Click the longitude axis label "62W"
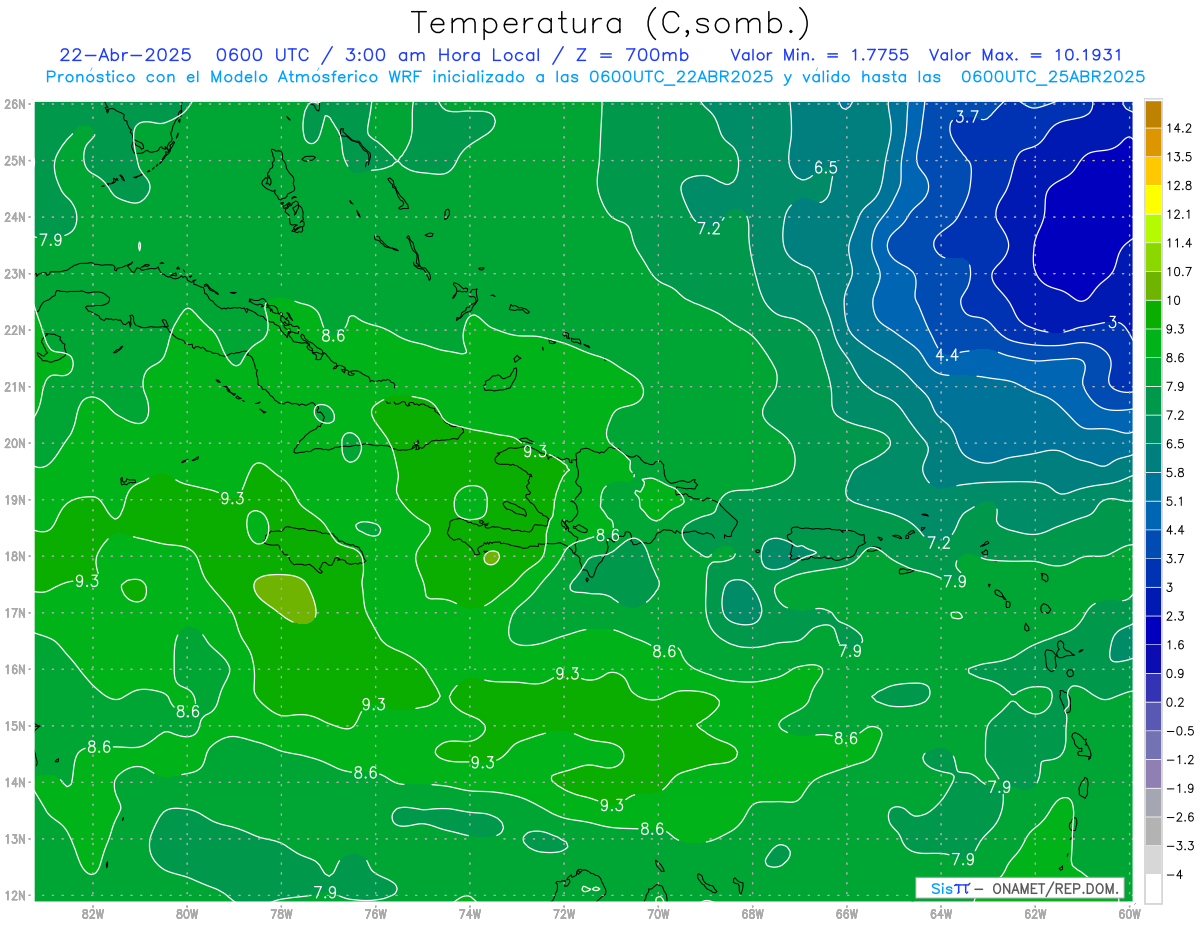This screenshot has width=1200, height=927. [x=1035, y=913]
